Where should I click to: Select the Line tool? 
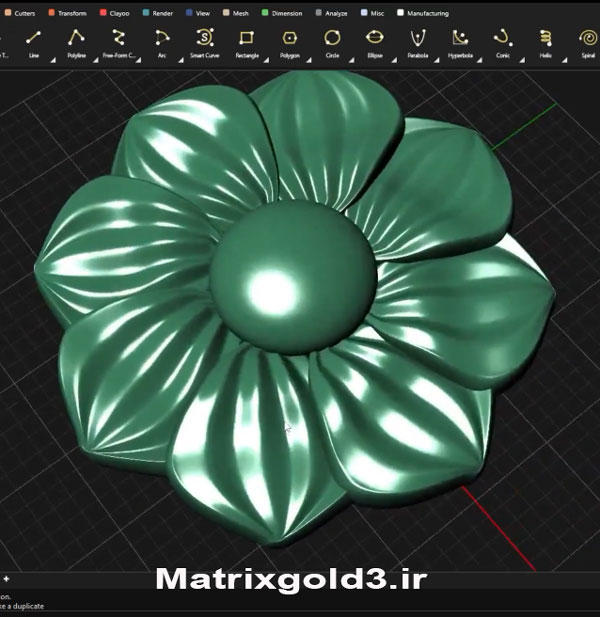pyautogui.click(x=33, y=42)
